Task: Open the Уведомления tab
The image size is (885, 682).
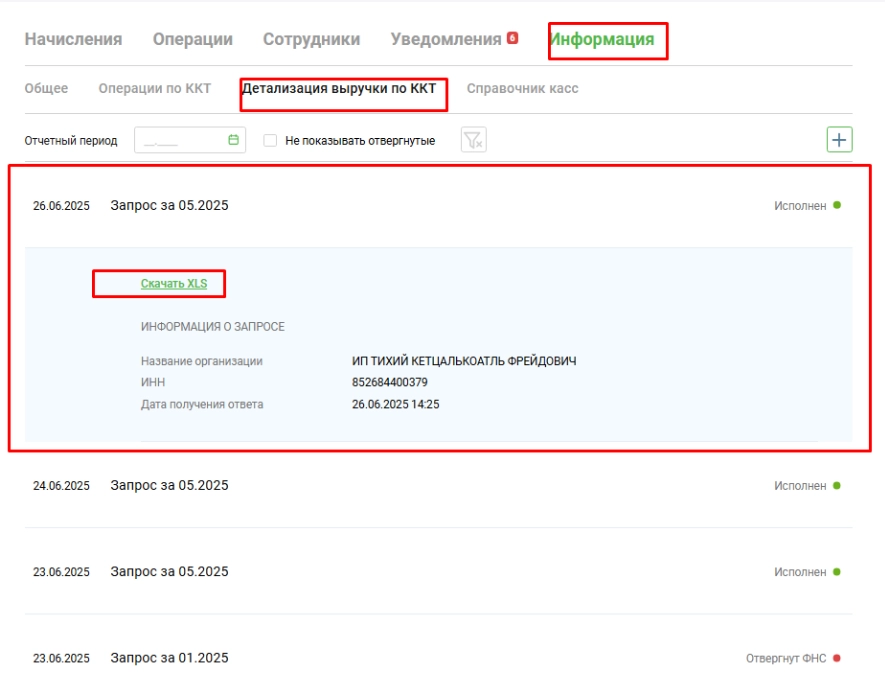Action: click(x=445, y=40)
